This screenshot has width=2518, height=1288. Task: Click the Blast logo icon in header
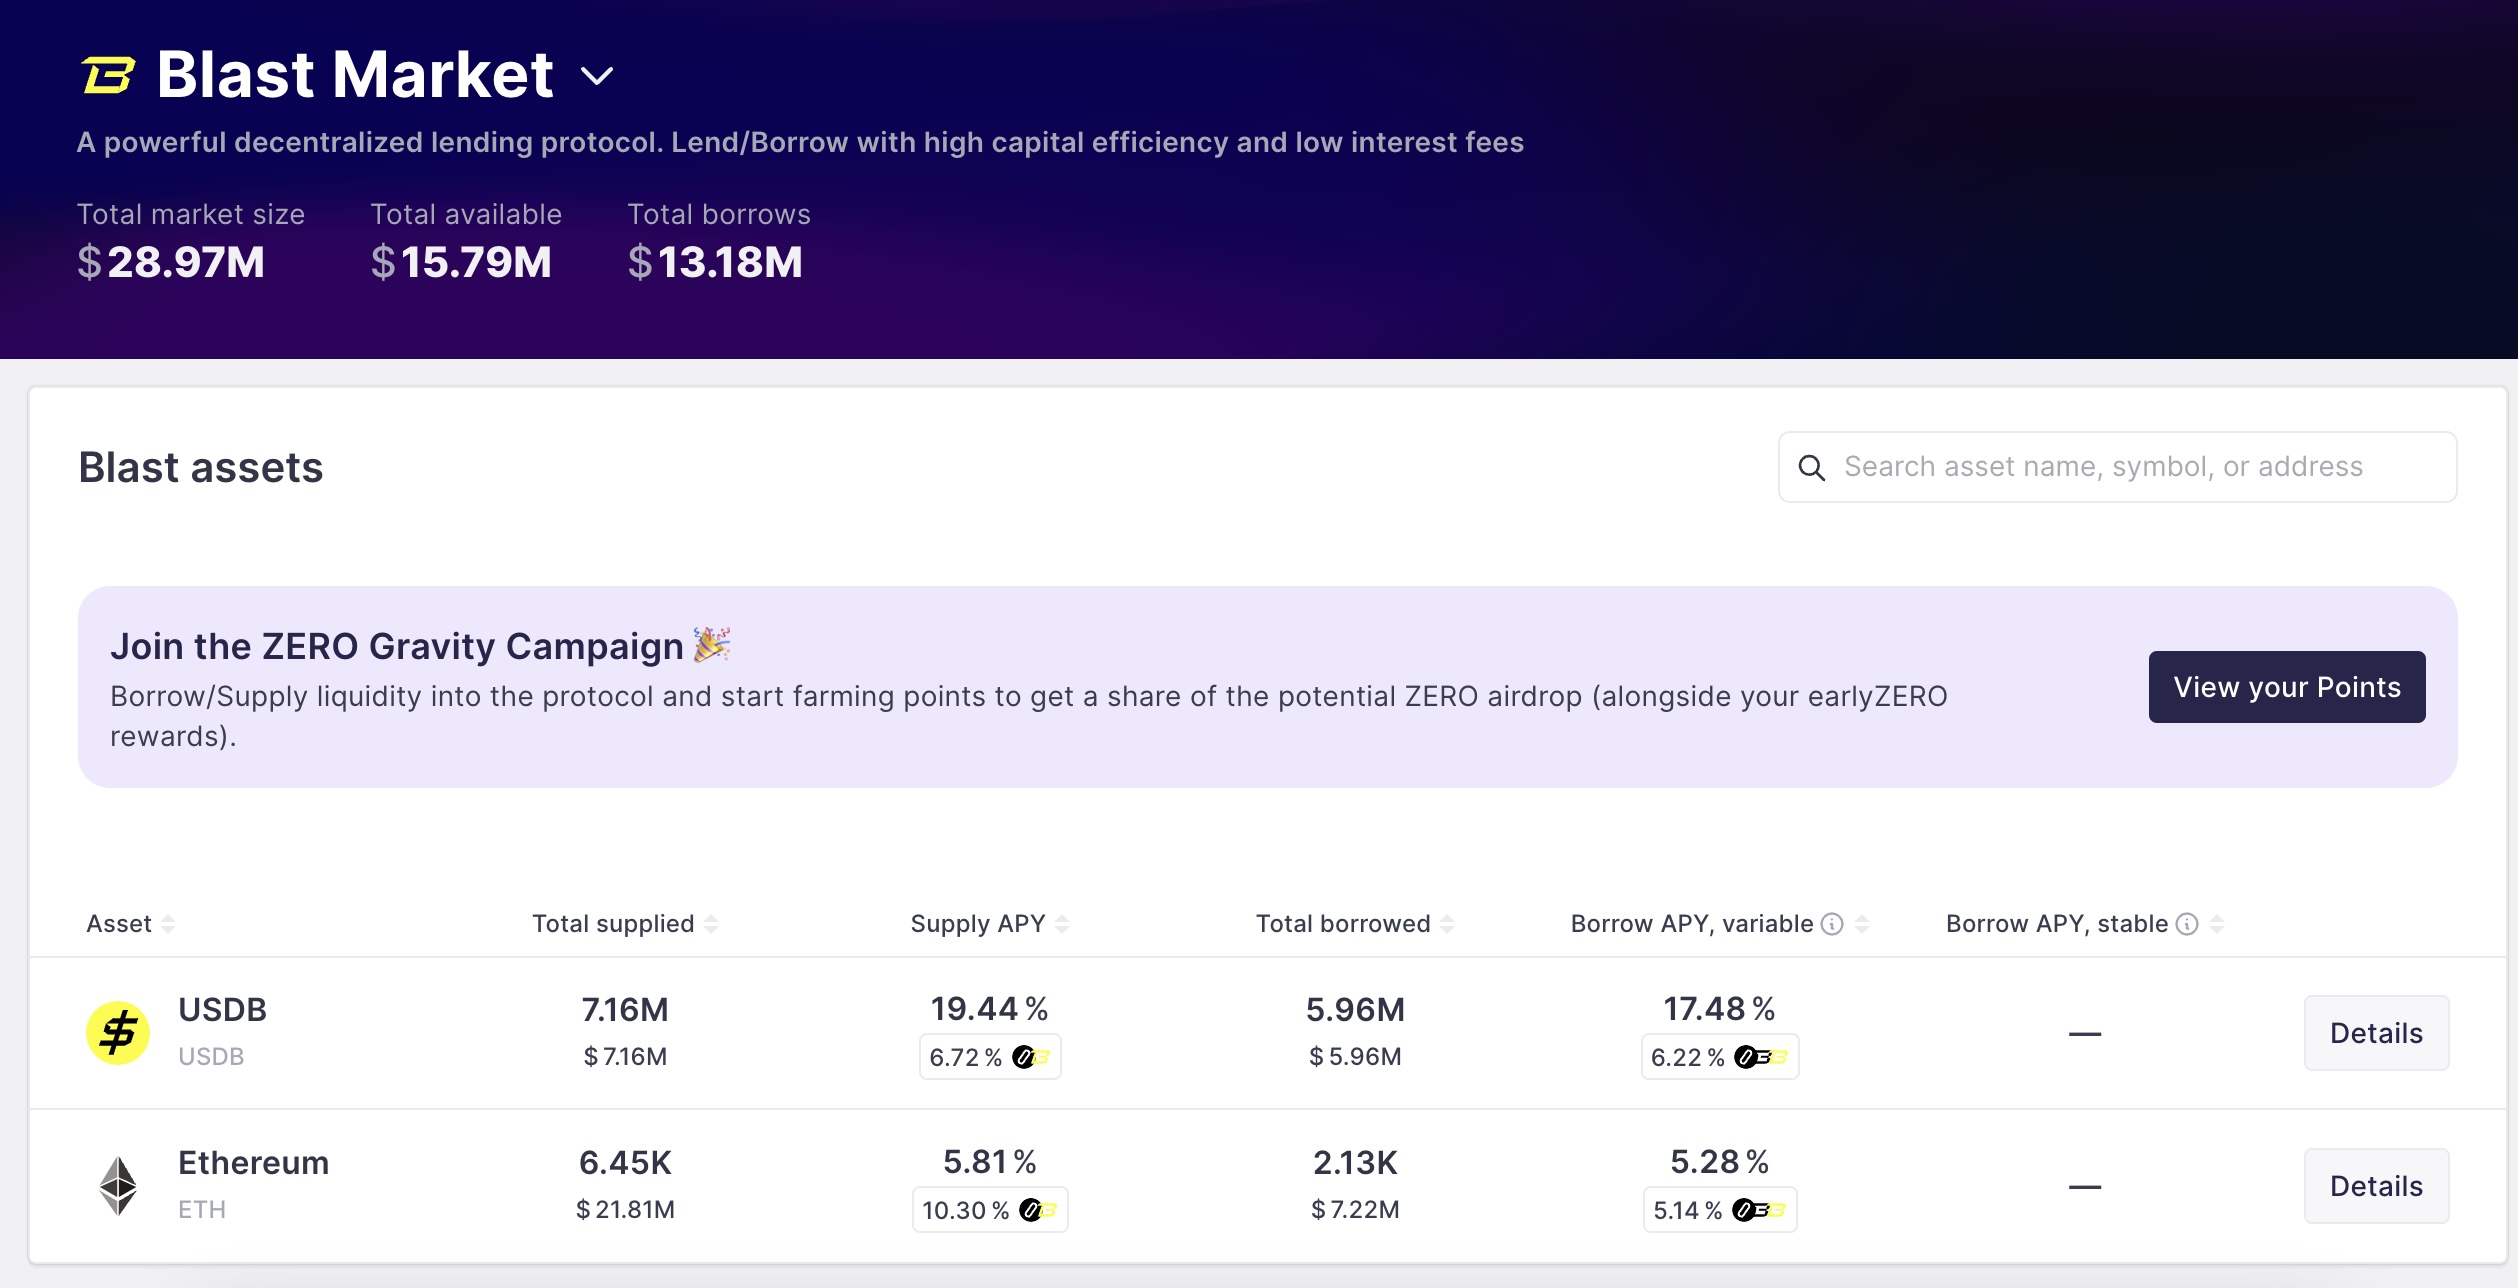point(108,75)
